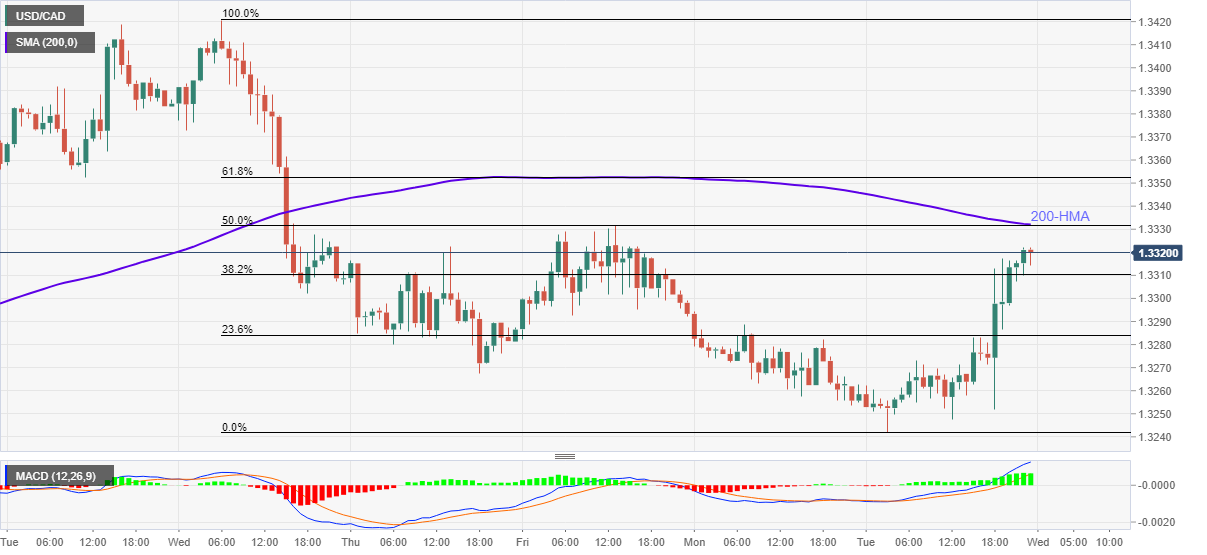Screen dimensions: 1207x555
Task: Click the 0.0% Fibonacci level label
Action: tap(234, 427)
